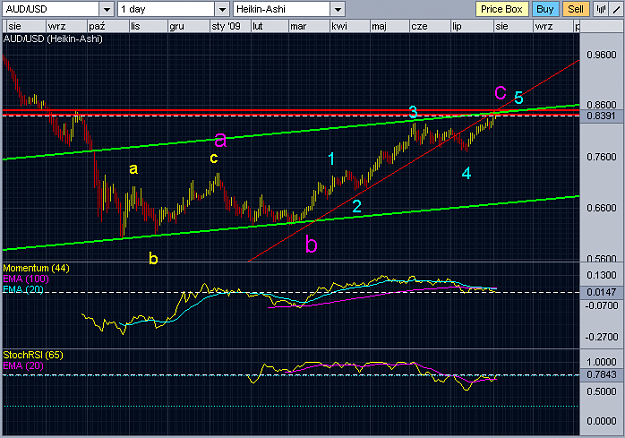The width and height of the screenshot is (625, 438).
Task: Click the 0.6600 price axis label
Action: click(x=601, y=208)
